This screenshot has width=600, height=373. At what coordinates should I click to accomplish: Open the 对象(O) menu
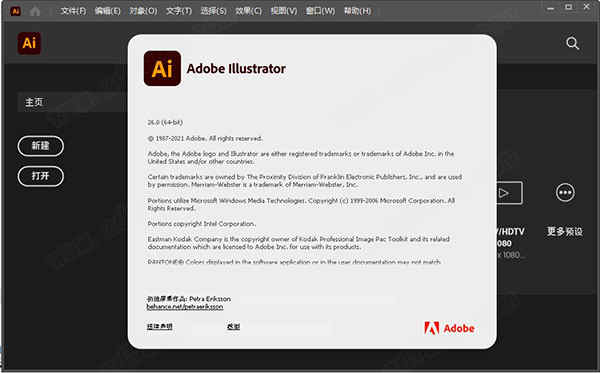[x=143, y=11]
